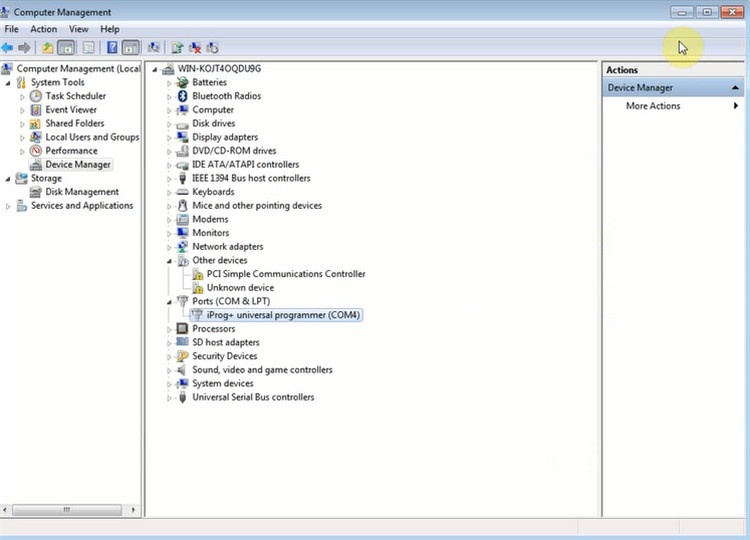Select Disk Management in left tree
This screenshot has height=540, width=750.
pyautogui.click(x=81, y=192)
